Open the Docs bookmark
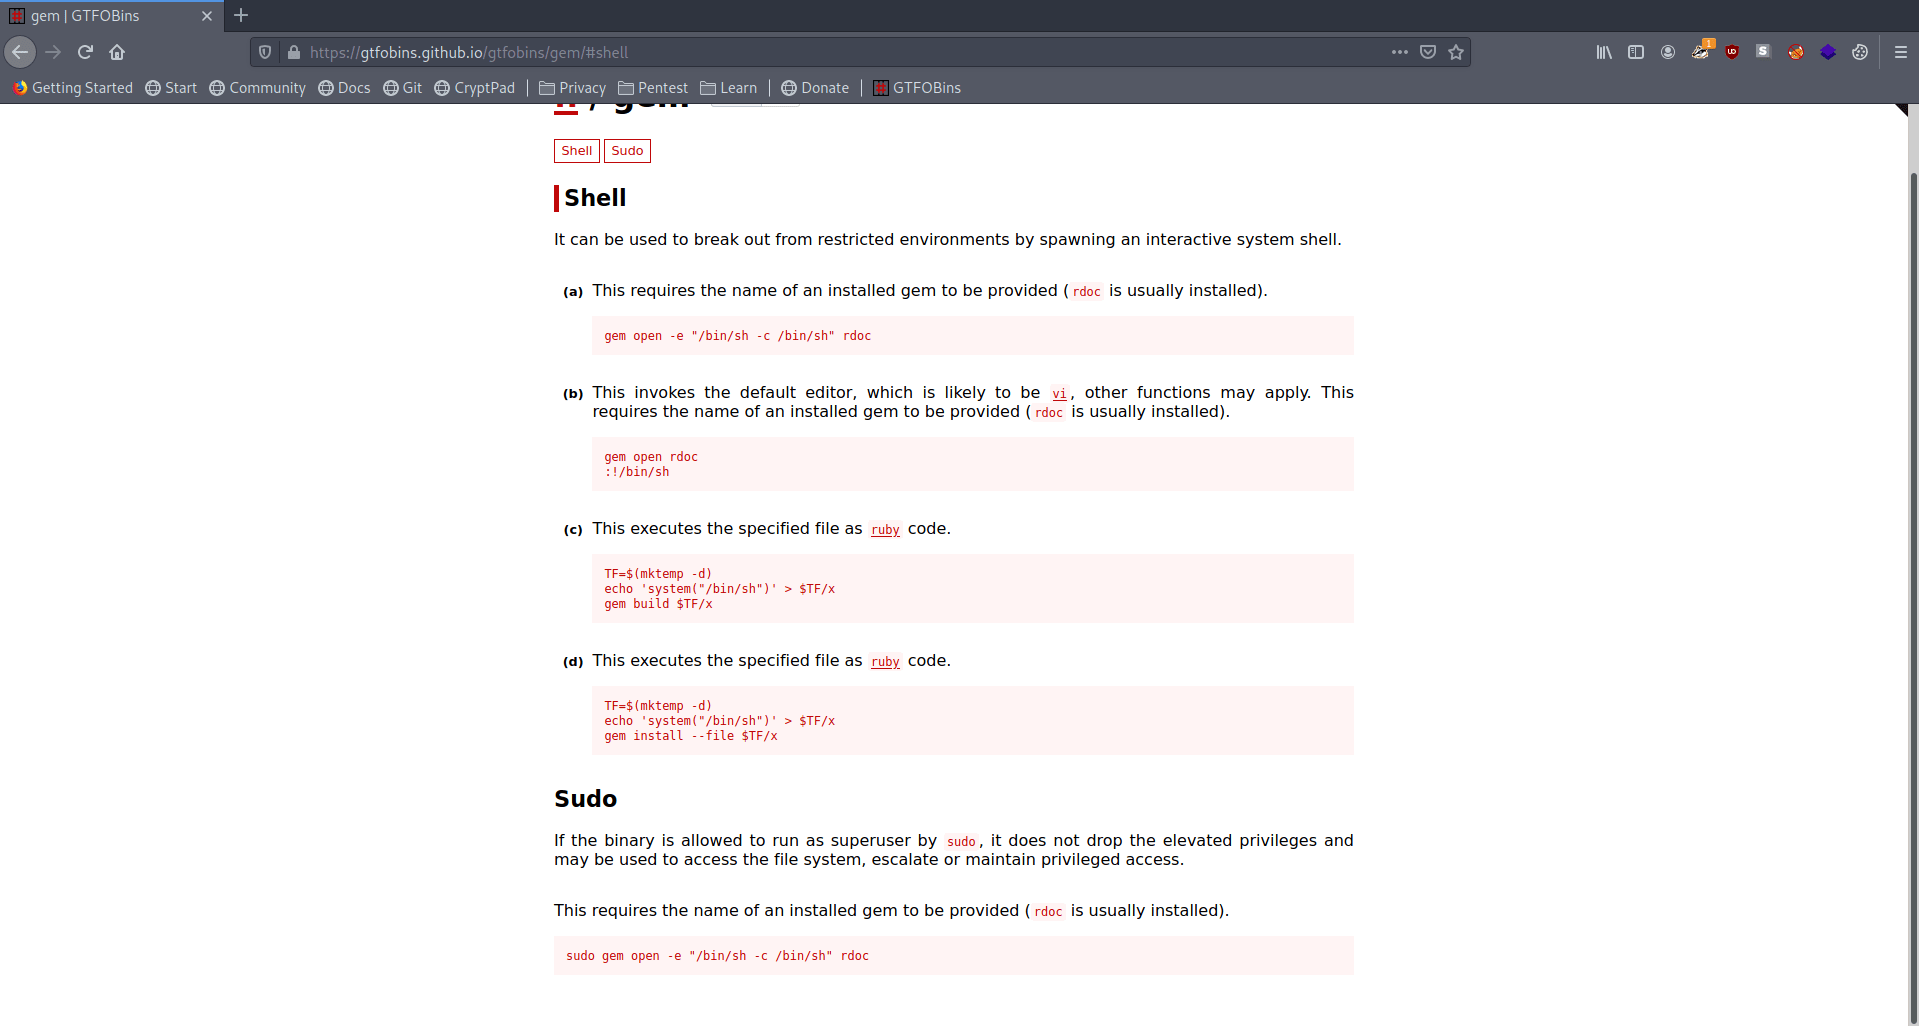Viewport: 1919px width, 1026px height. click(x=344, y=88)
